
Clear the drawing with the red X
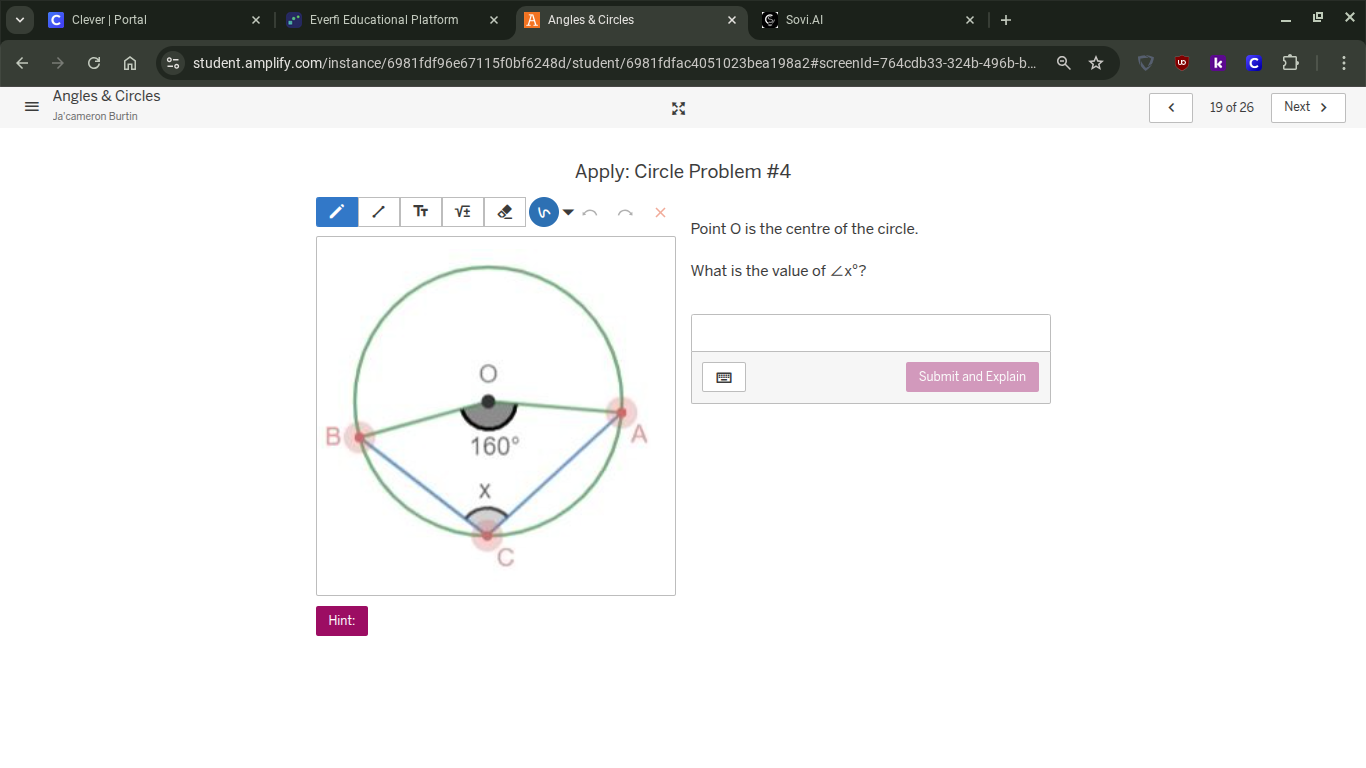659,212
